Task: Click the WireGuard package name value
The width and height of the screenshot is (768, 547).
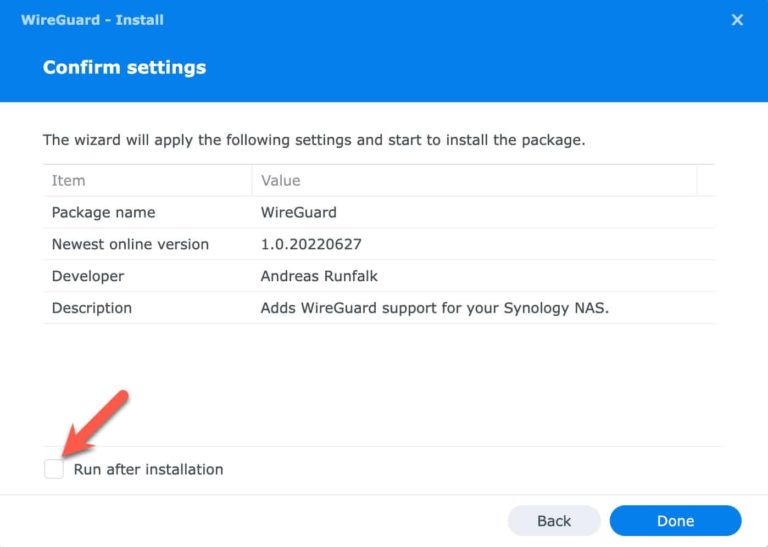Action: click(x=299, y=212)
